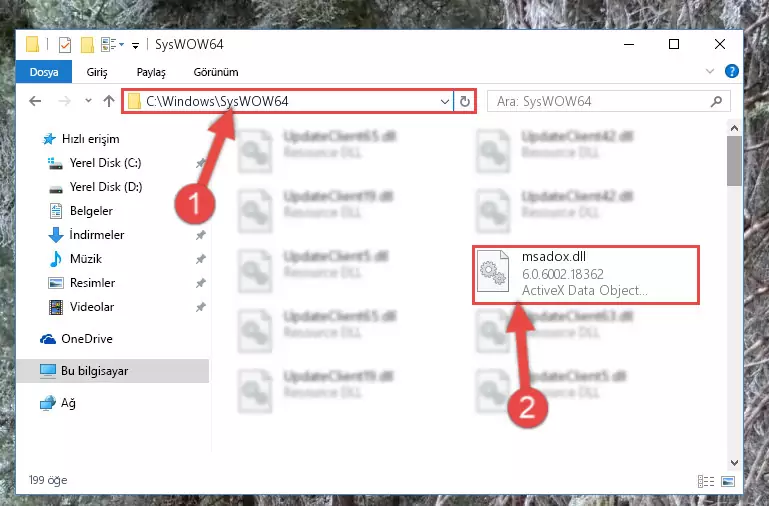This screenshot has width=769, height=506.
Task: Switch to the Giriş ribbon tab
Action: click(97, 72)
